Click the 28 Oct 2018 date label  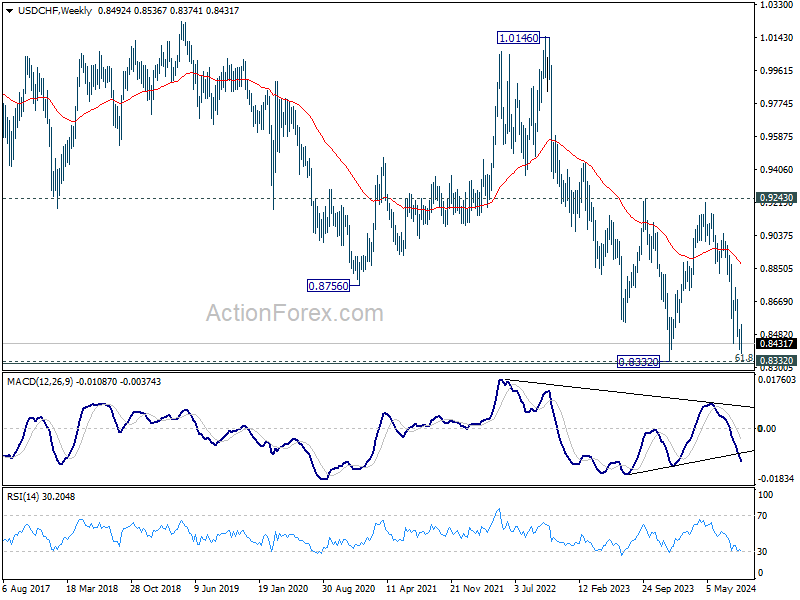tap(156, 589)
